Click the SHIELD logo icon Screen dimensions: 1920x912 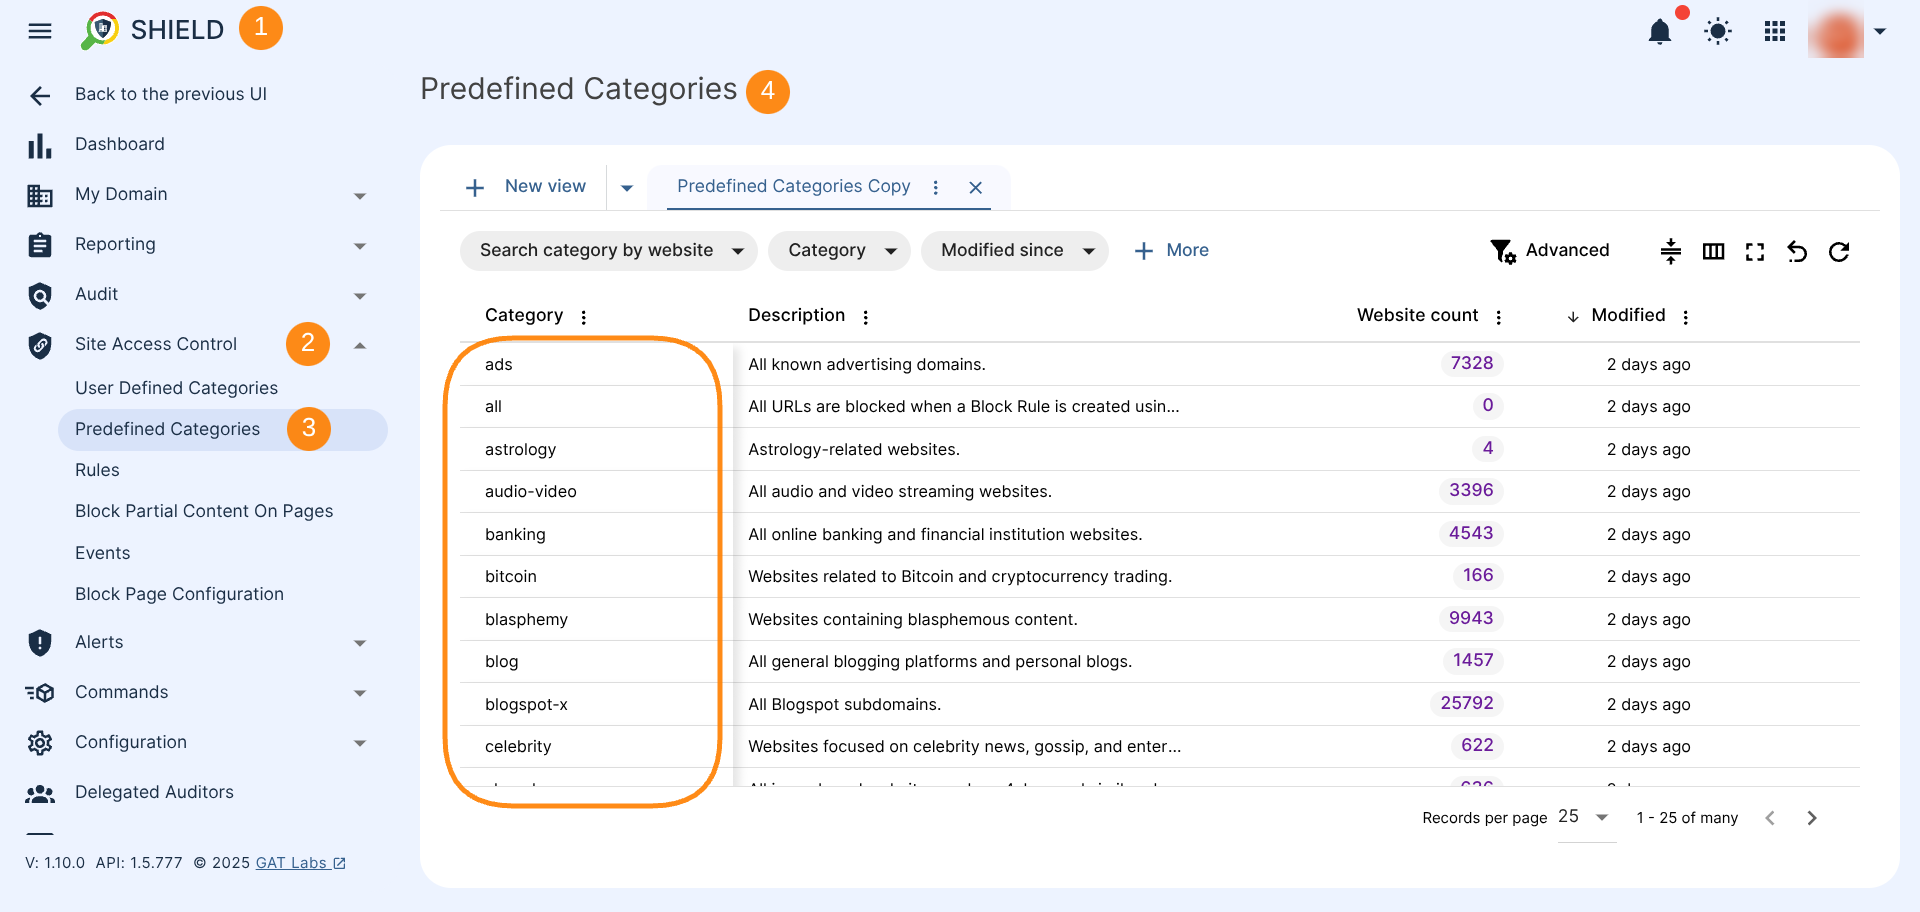[100, 30]
